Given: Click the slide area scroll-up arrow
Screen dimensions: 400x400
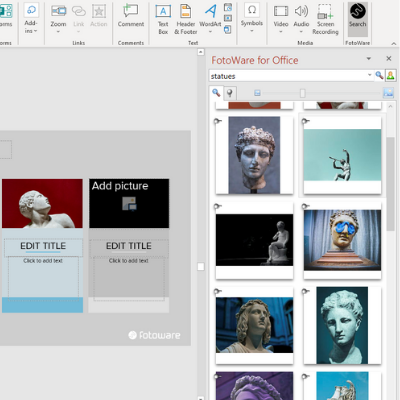Looking at the screenshot, I should 200,52.
